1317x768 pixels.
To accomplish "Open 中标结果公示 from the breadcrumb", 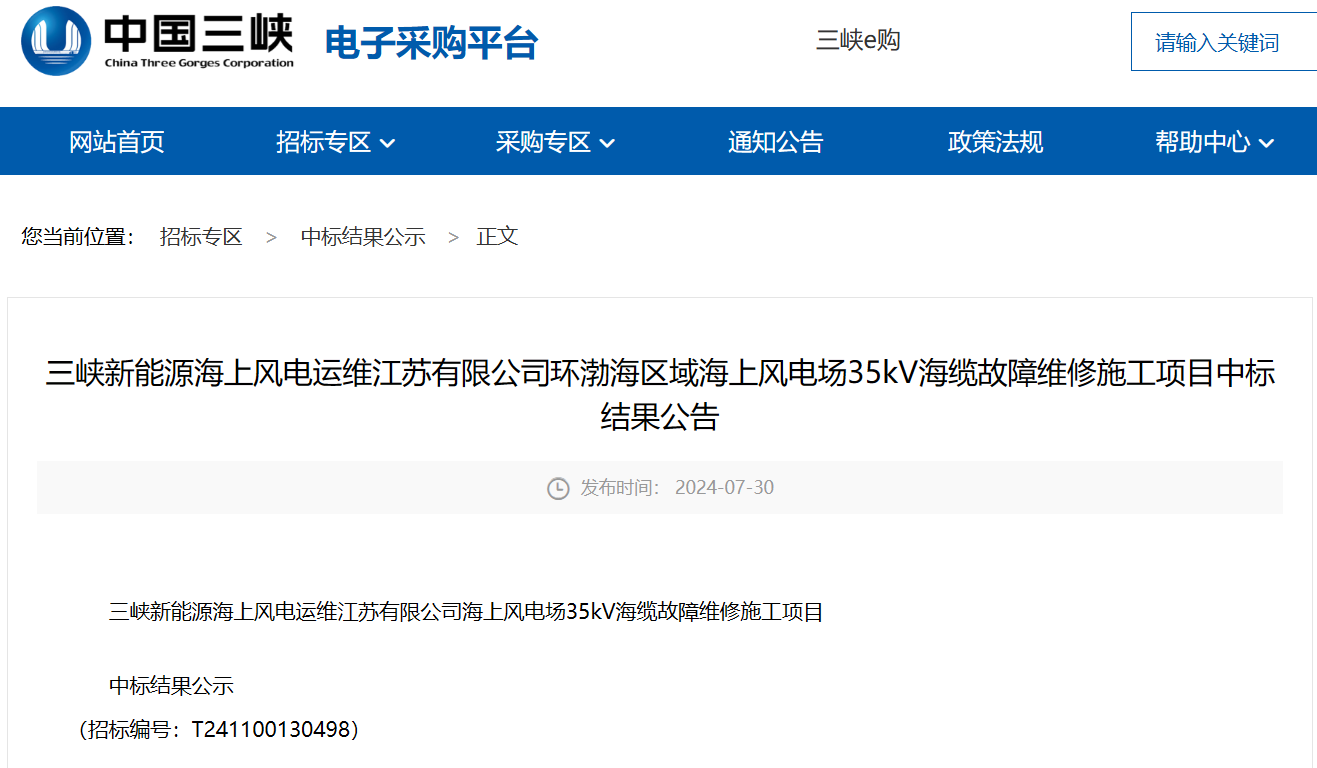I will pos(363,237).
